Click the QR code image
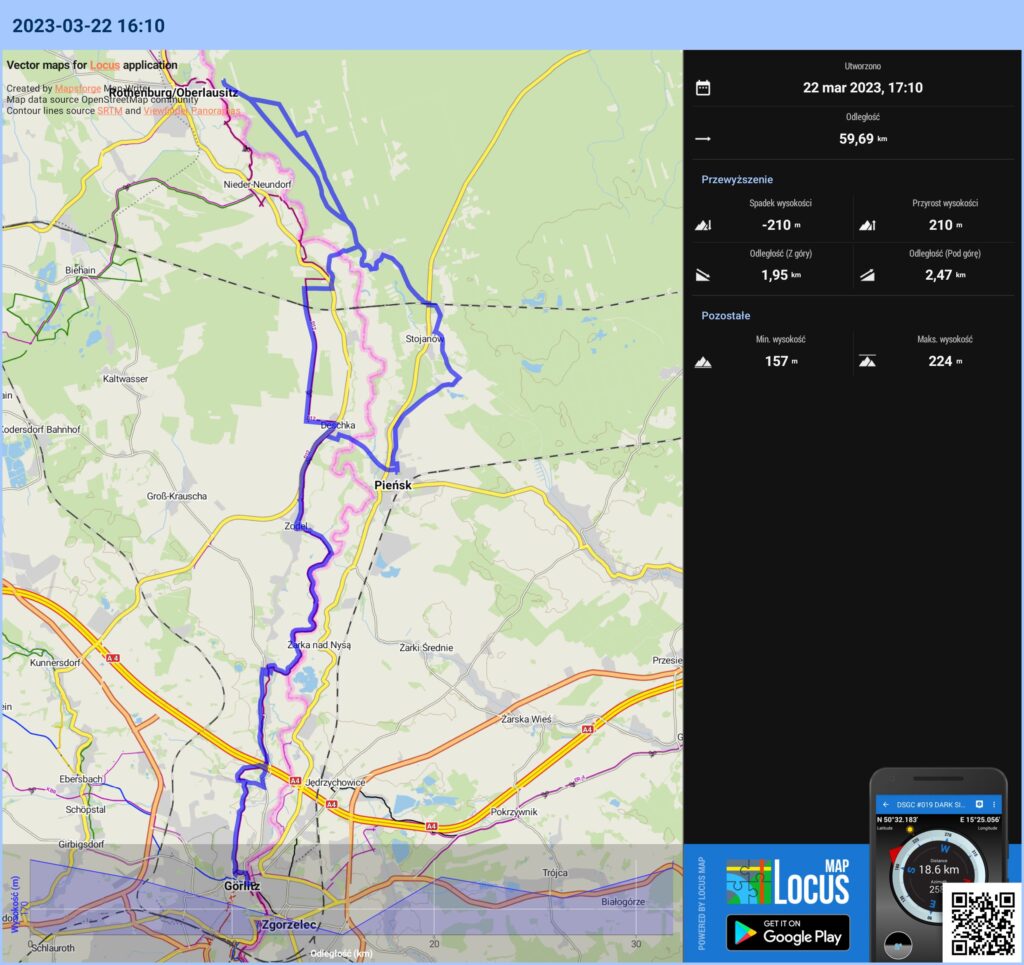Viewport: 1024px width, 965px height. point(981,923)
